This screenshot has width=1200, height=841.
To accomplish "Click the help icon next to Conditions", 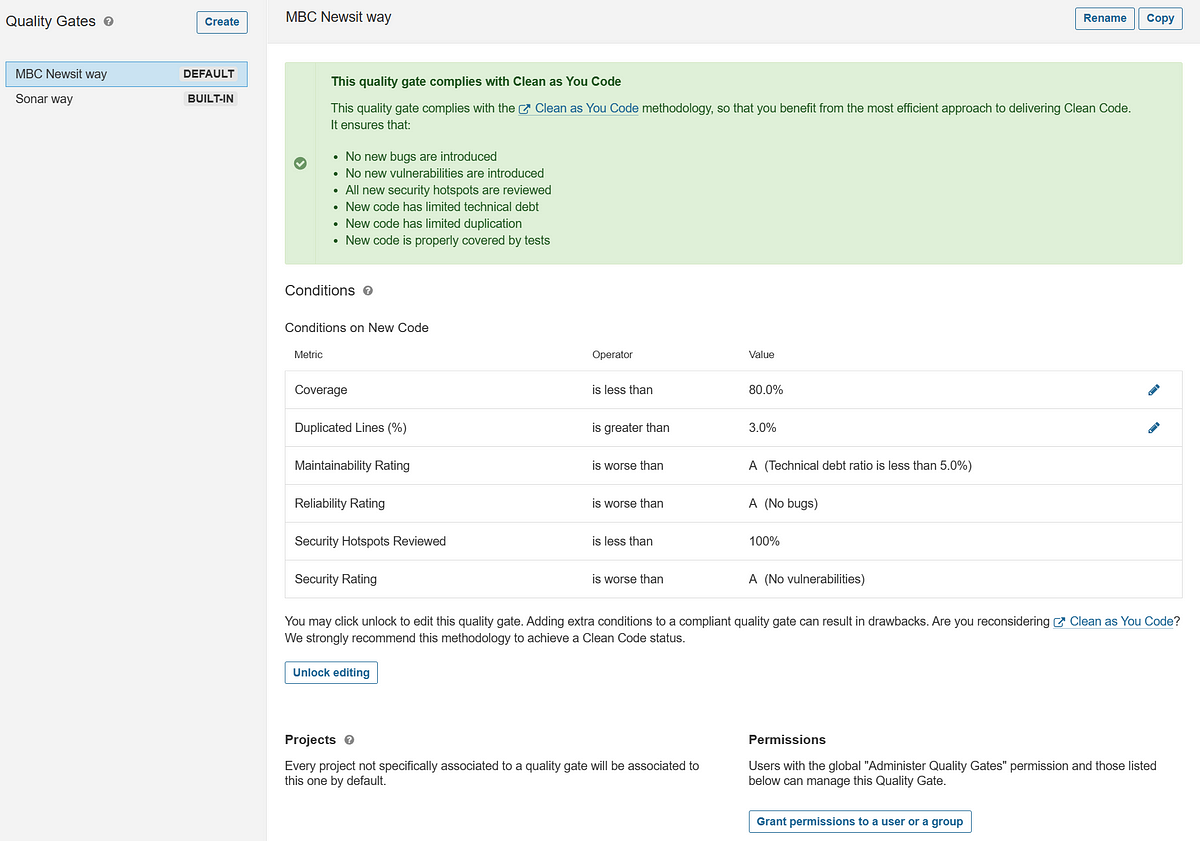I will (368, 291).
